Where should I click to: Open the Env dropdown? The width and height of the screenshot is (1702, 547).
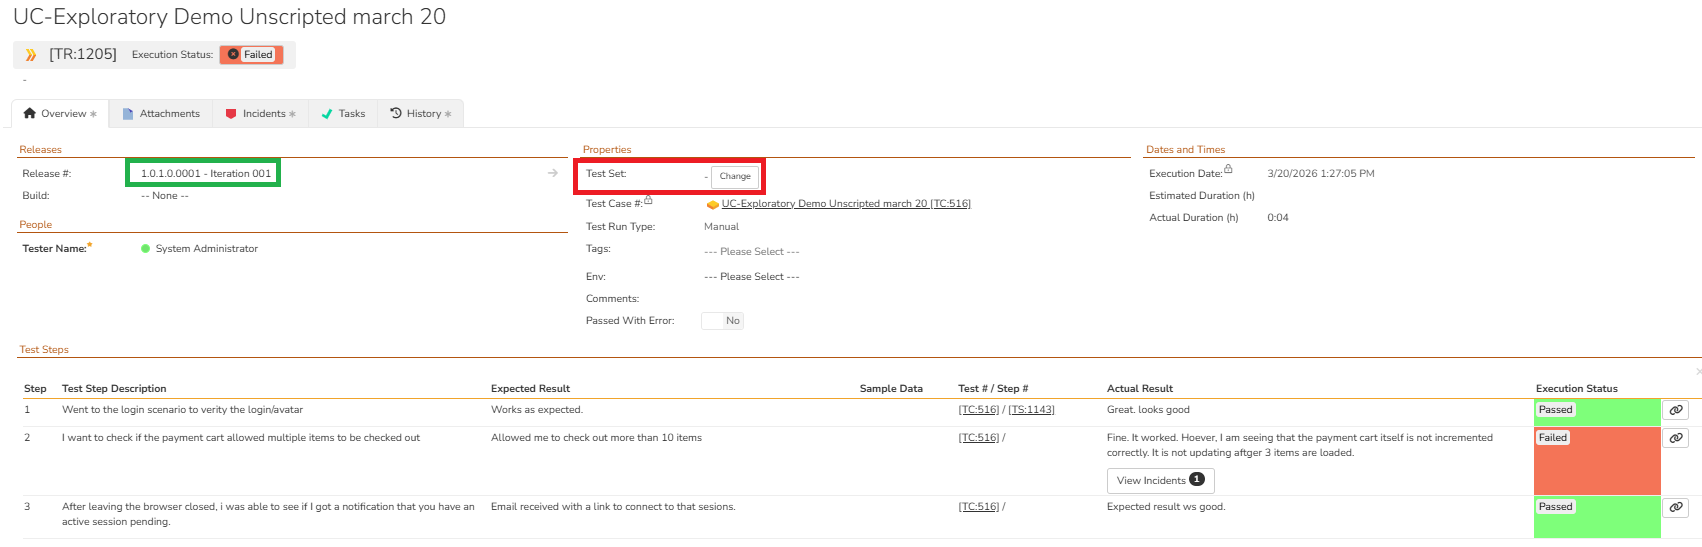(x=752, y=277)
